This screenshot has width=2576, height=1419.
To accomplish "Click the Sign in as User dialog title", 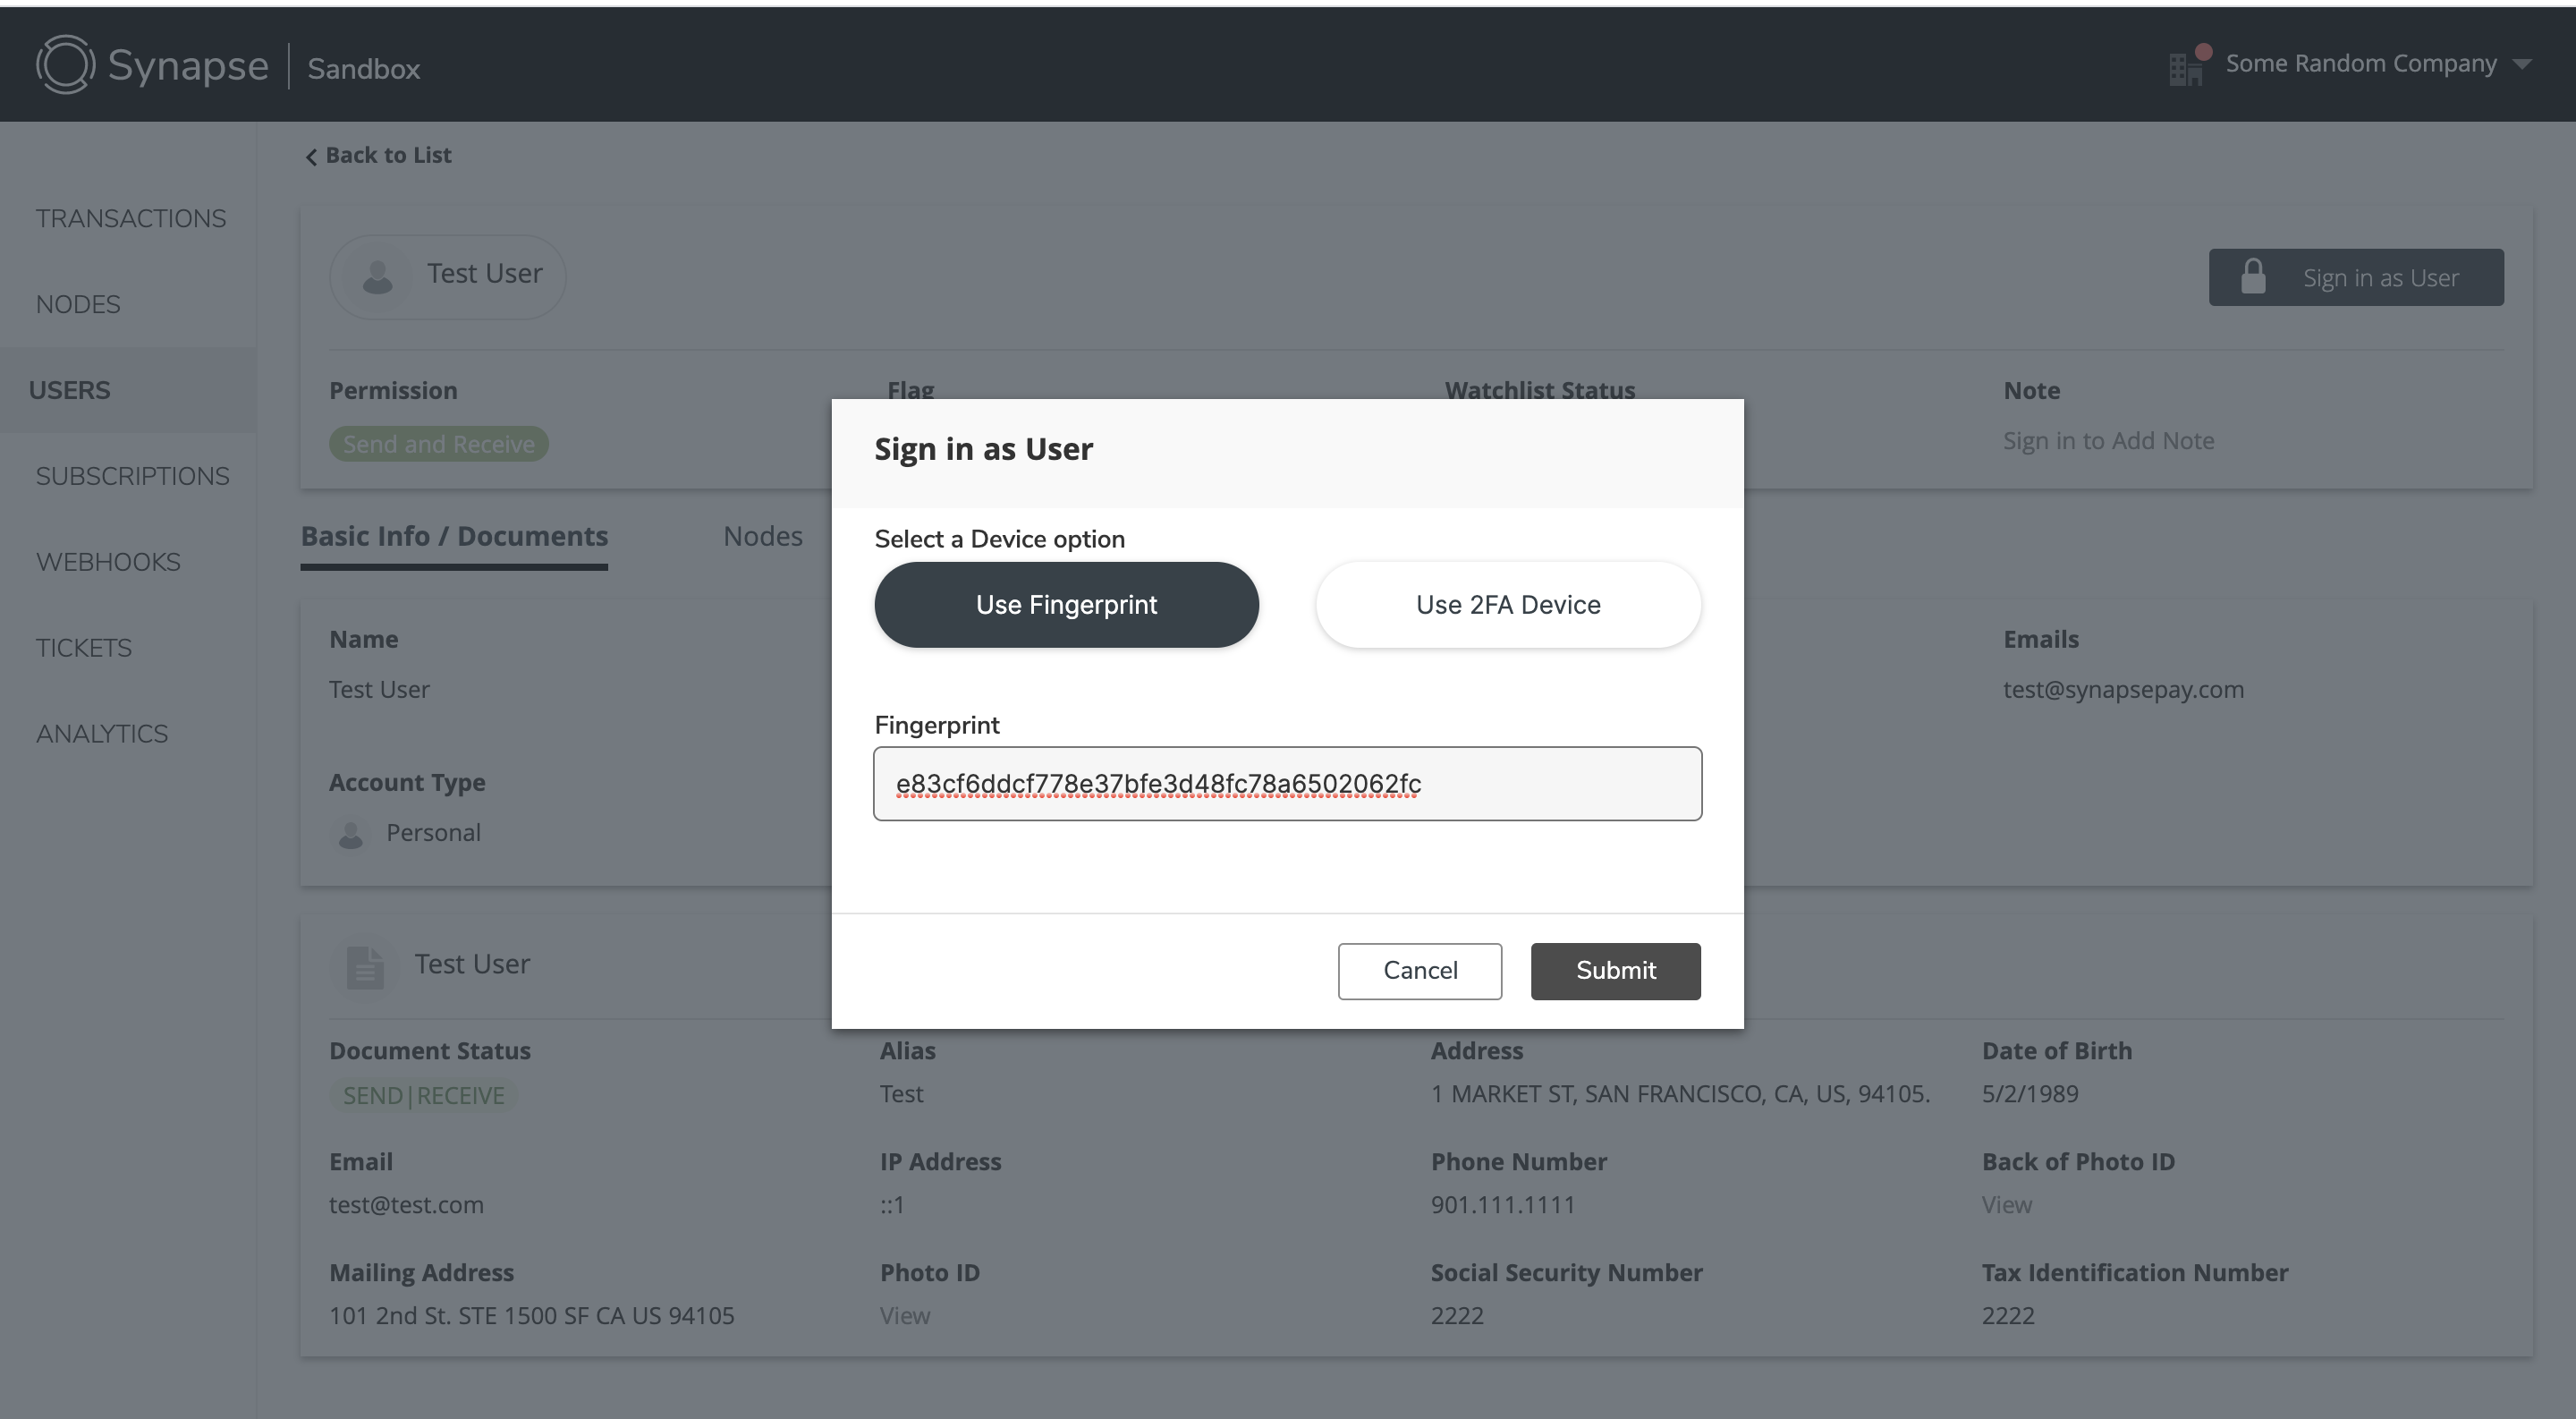I will coord(984,449).
